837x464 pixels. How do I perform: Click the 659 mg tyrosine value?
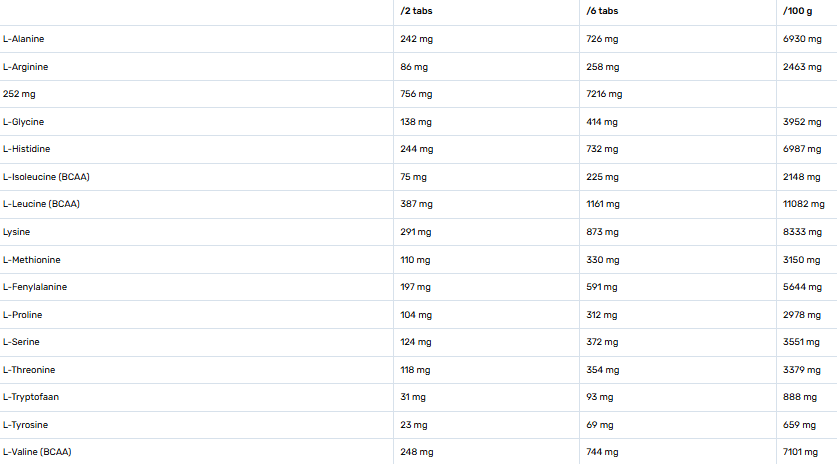(800, 425)
